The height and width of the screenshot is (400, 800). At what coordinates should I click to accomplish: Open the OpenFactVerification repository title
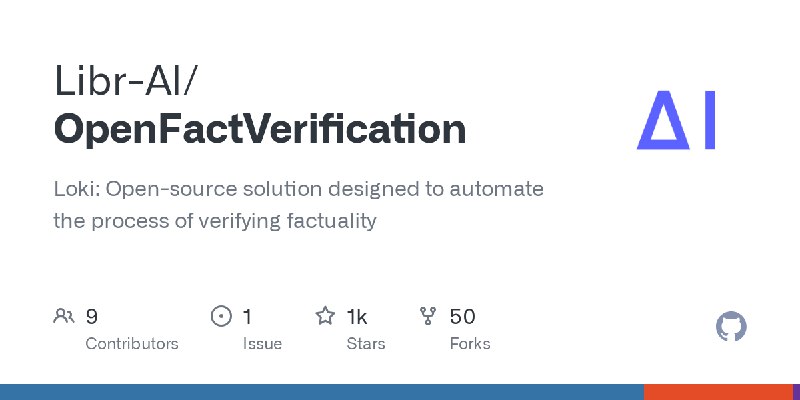click(x=260, y=129)
